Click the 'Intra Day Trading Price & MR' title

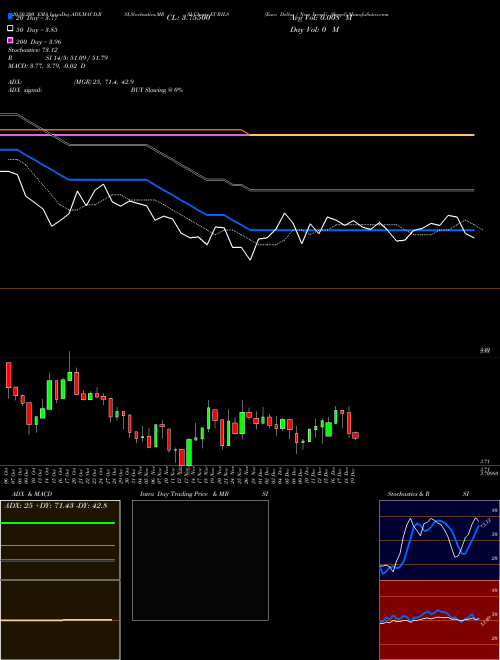184,494
